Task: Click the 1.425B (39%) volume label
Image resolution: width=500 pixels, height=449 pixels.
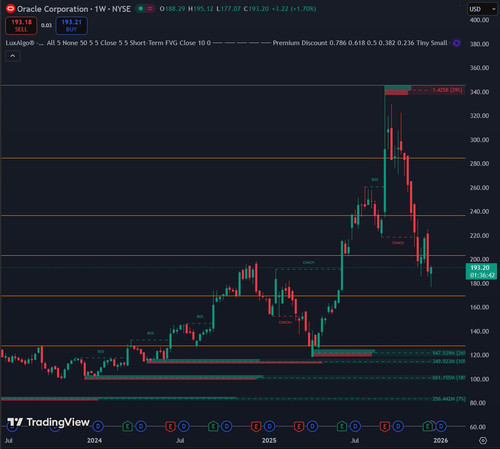Action: point(447,90)
